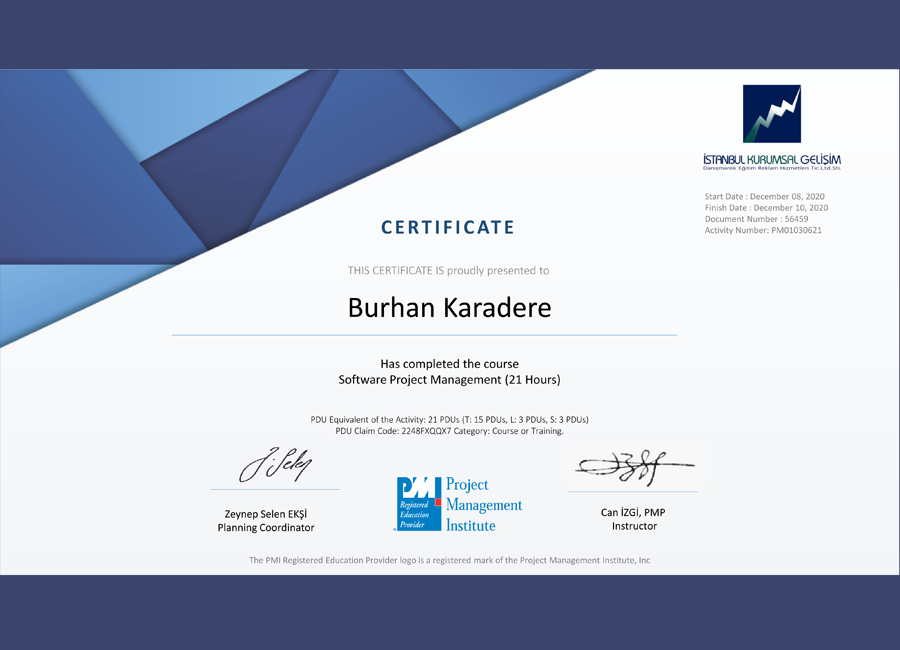
Task: Click the Can İZGİ, PMP name
Action: click(633, 513)
